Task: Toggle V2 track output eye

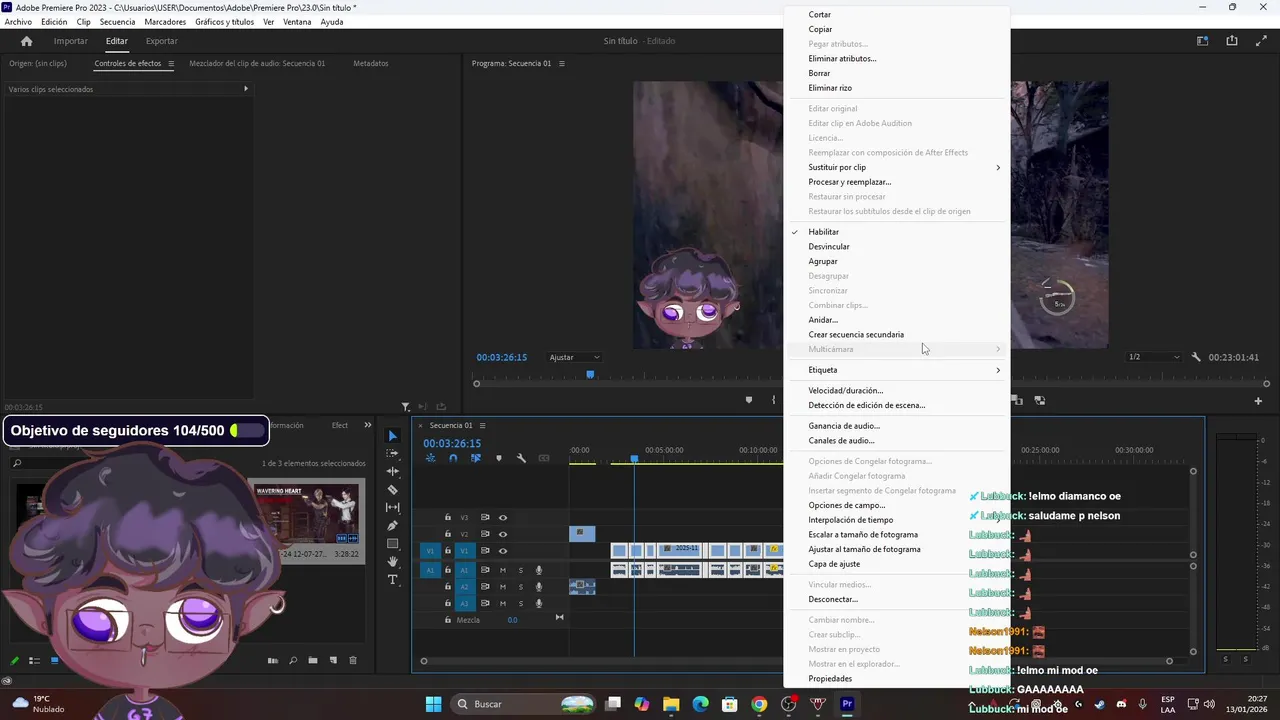Action: point(503,534)
